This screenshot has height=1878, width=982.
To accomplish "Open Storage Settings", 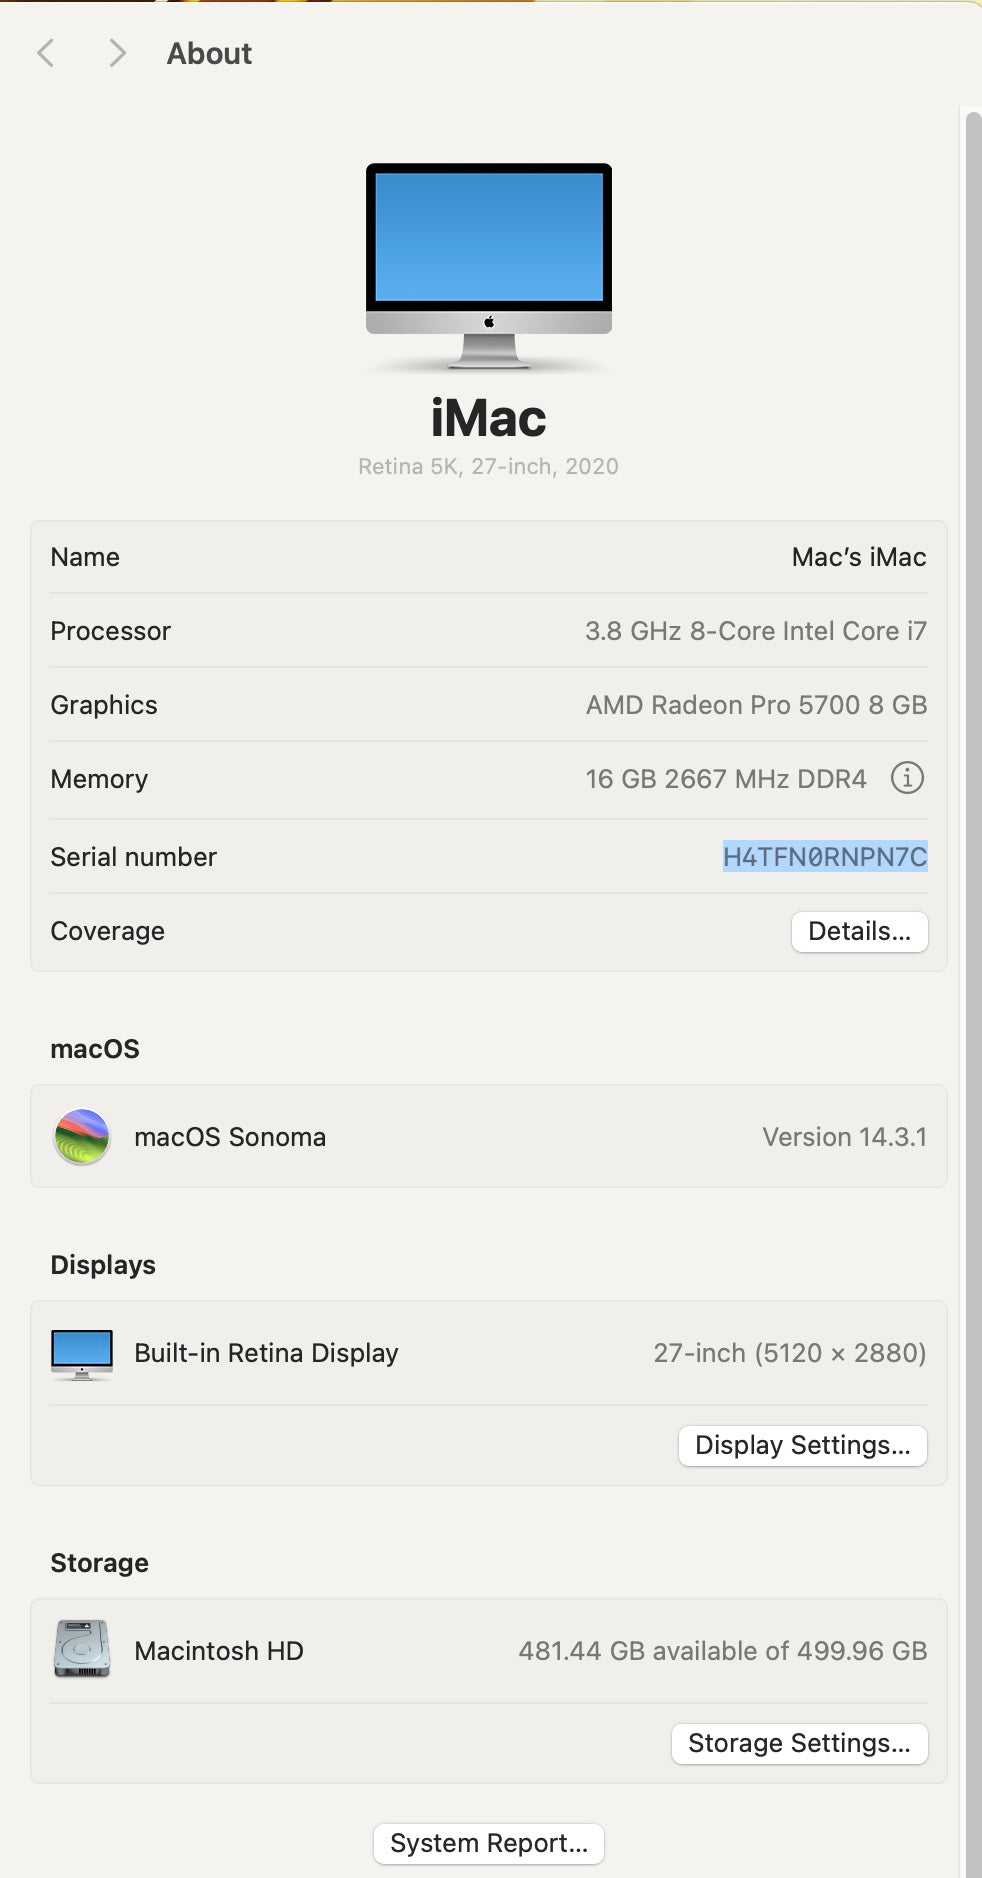I will click(799, 1743).
